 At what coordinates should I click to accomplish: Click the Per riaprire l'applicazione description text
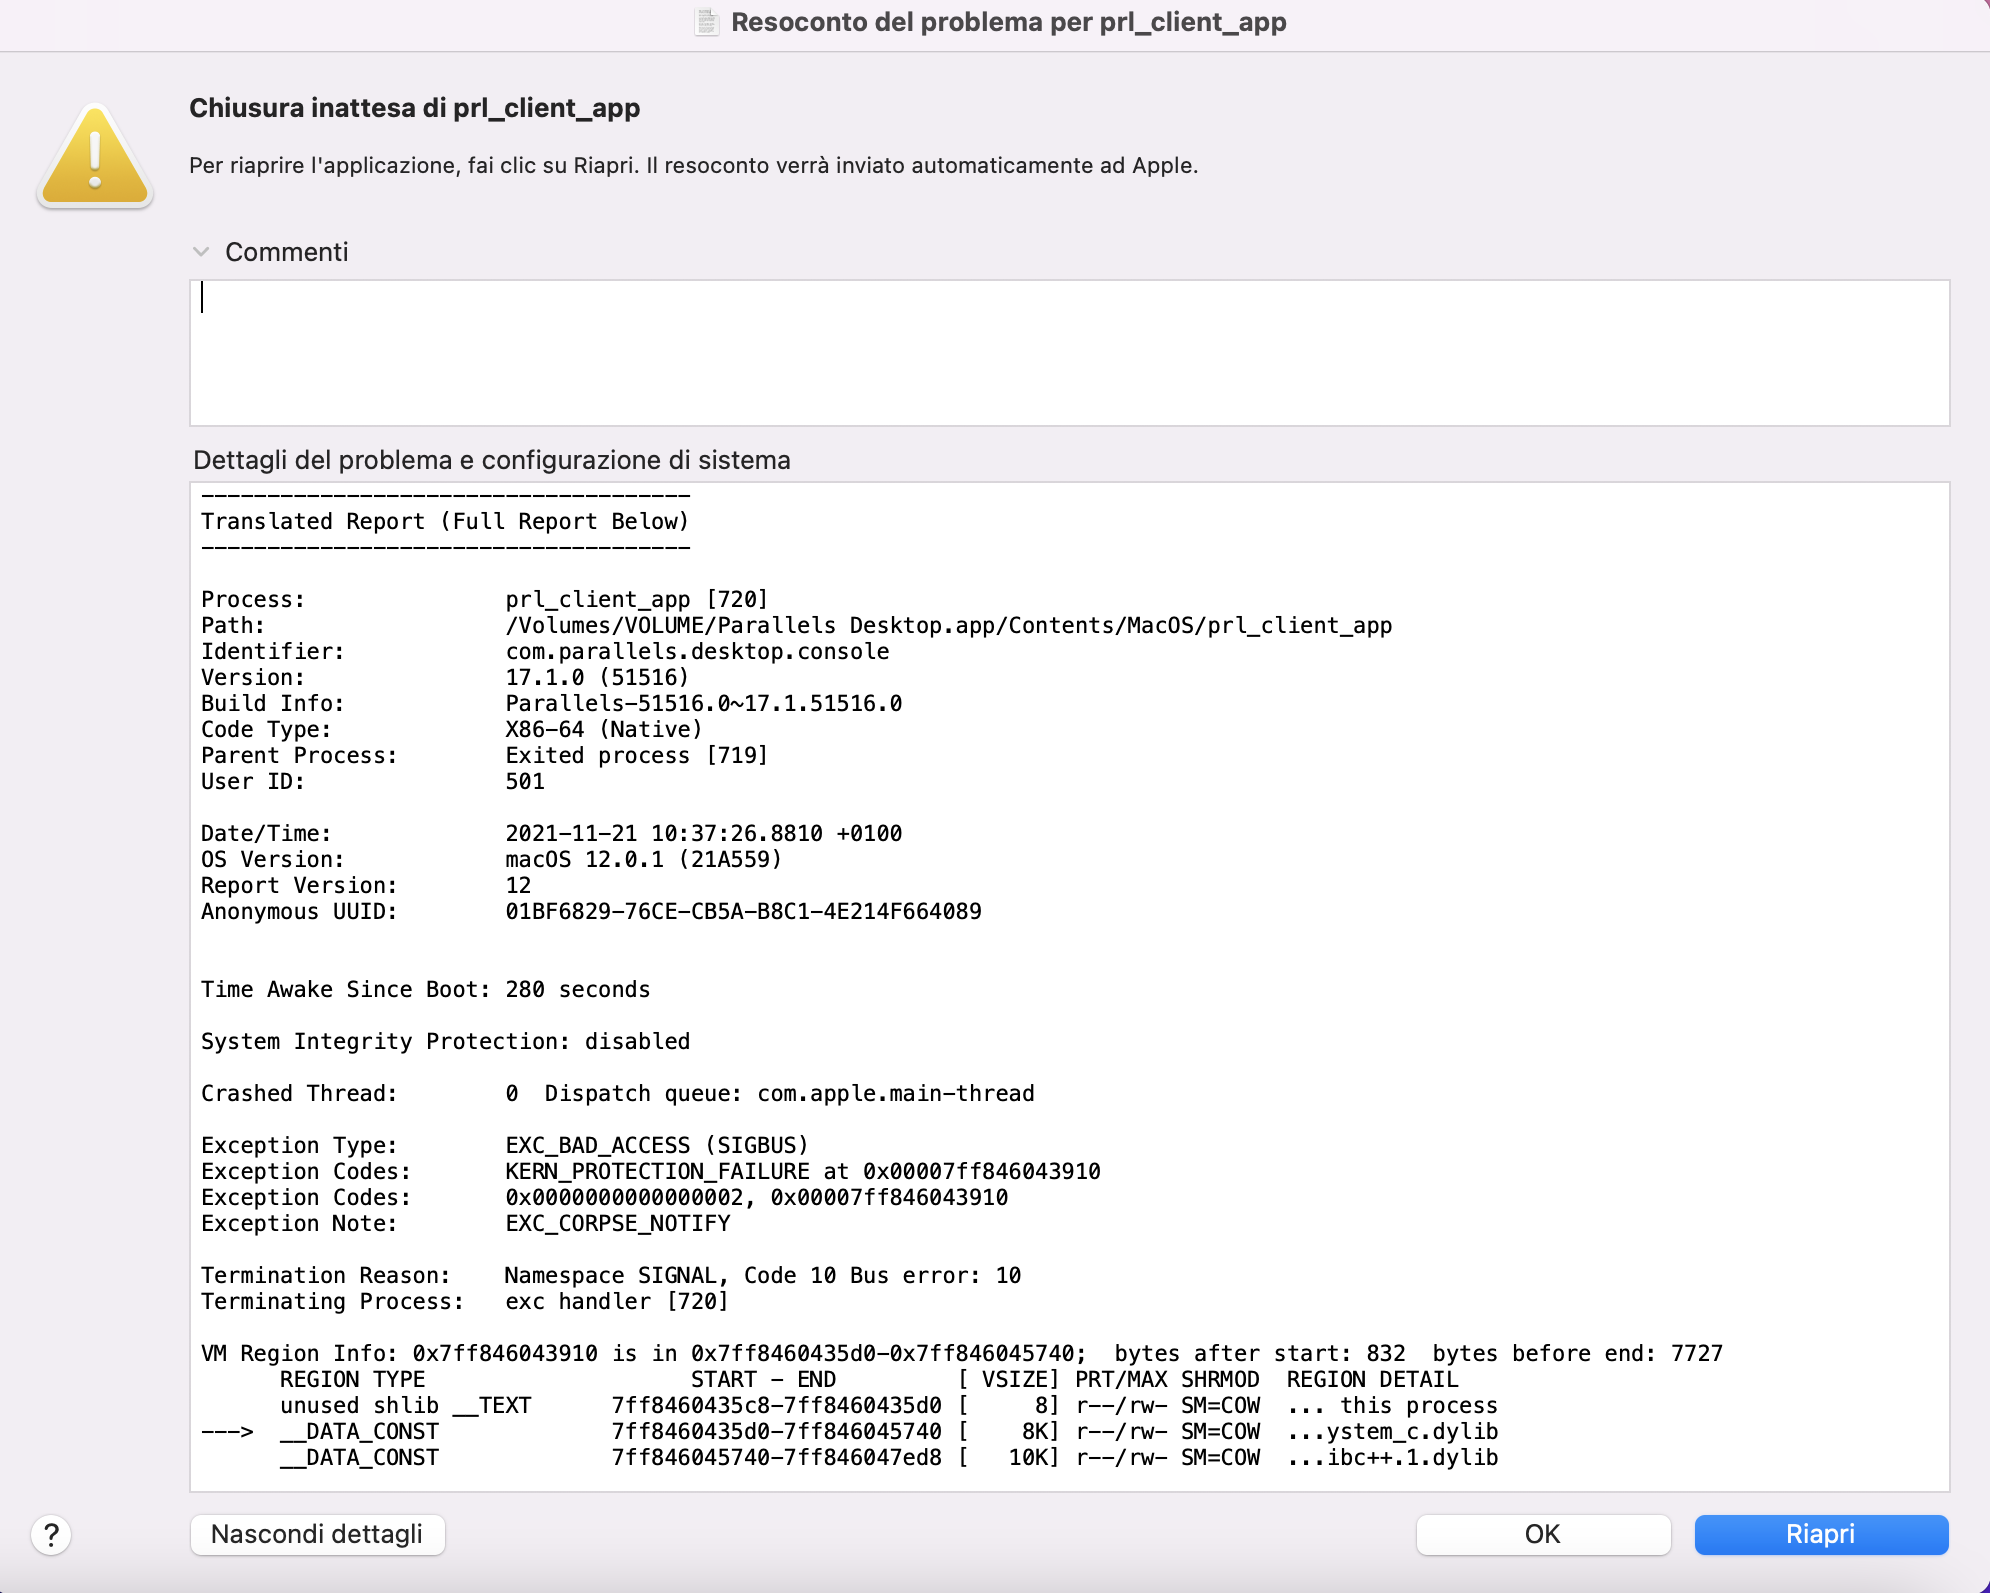(x=693, y=165)
